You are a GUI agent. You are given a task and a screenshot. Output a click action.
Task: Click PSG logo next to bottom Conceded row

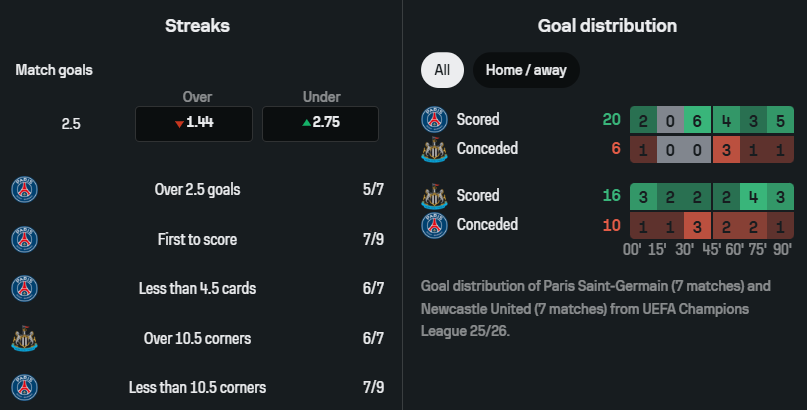(434, 224)
